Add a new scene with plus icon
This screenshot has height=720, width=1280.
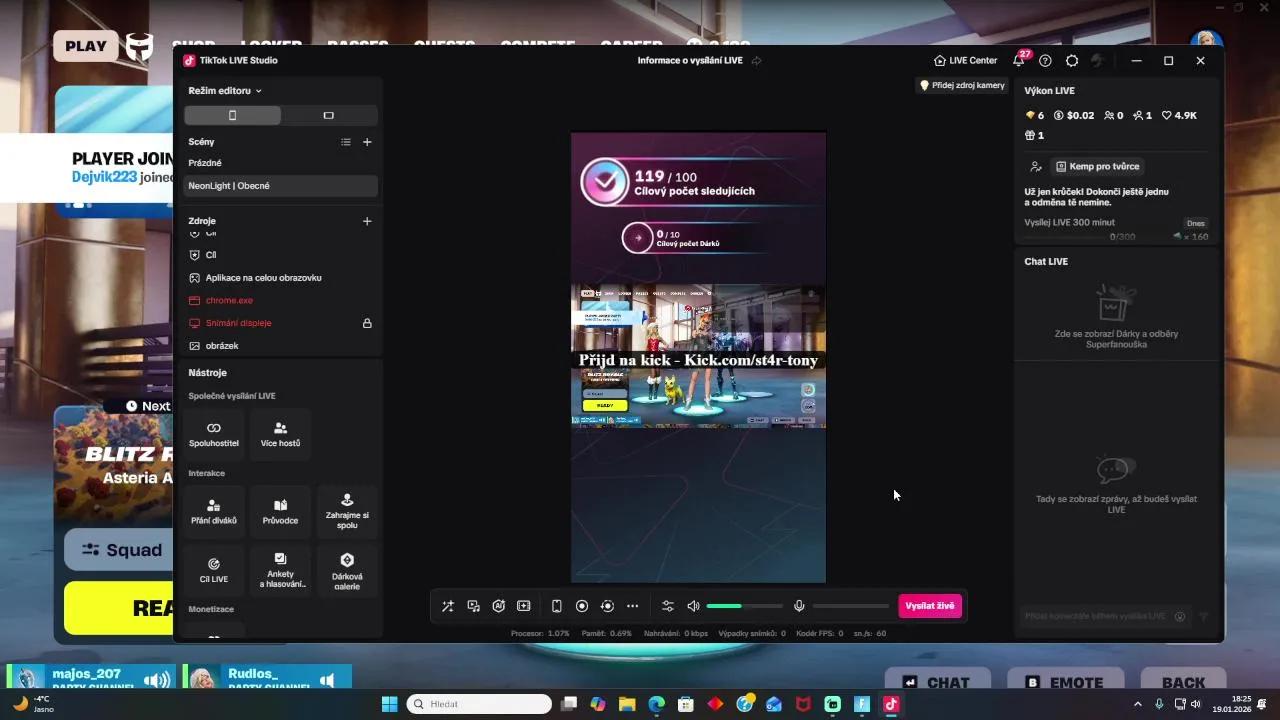point(367,142)
